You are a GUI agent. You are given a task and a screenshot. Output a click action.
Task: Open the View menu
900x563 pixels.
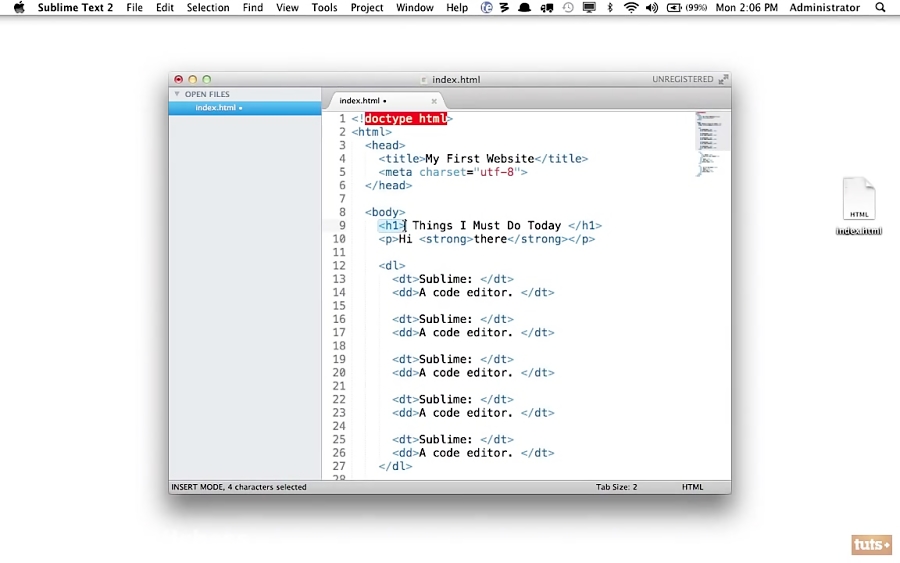pos(287,7)
